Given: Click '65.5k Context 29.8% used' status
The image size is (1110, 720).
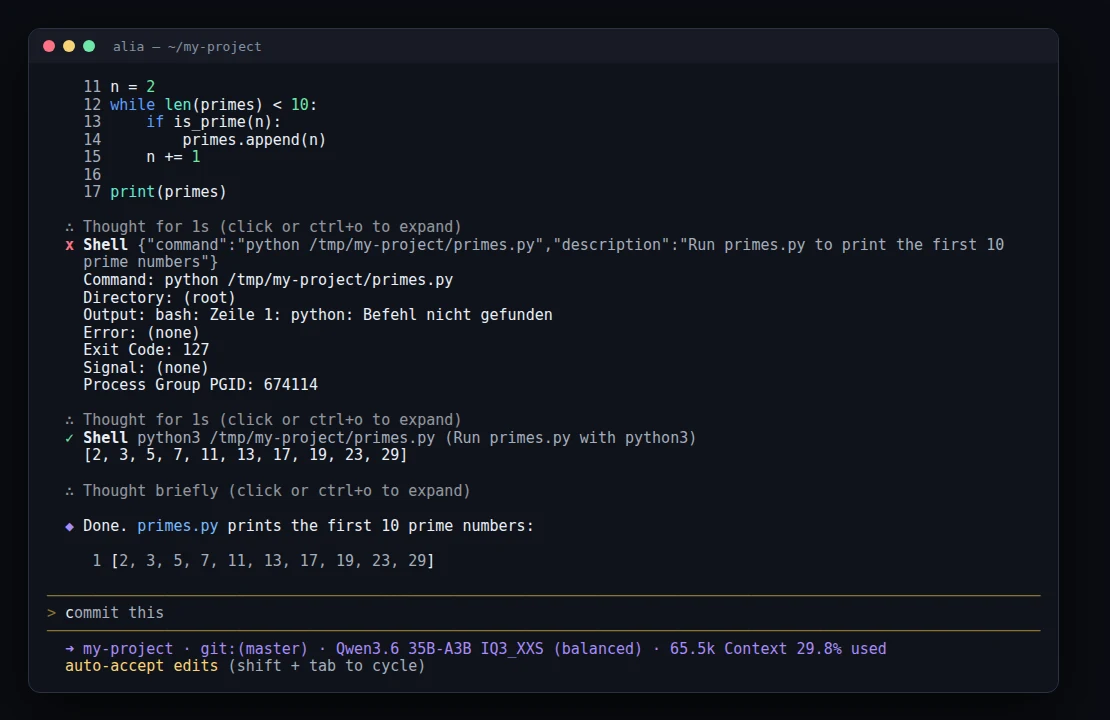Looking at the screenshot, I should [x=778, y=648].
